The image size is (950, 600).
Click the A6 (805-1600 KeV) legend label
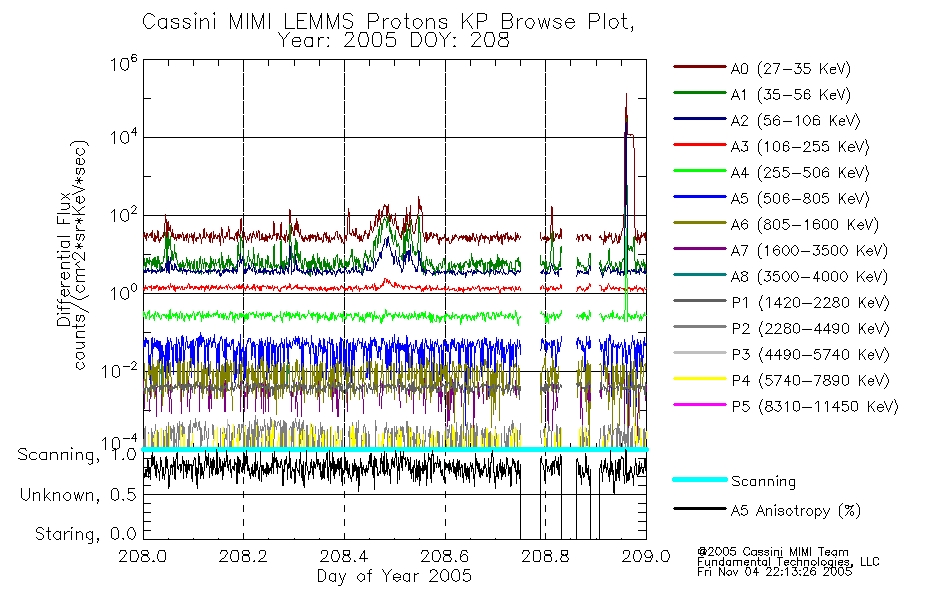pos(805,225)
